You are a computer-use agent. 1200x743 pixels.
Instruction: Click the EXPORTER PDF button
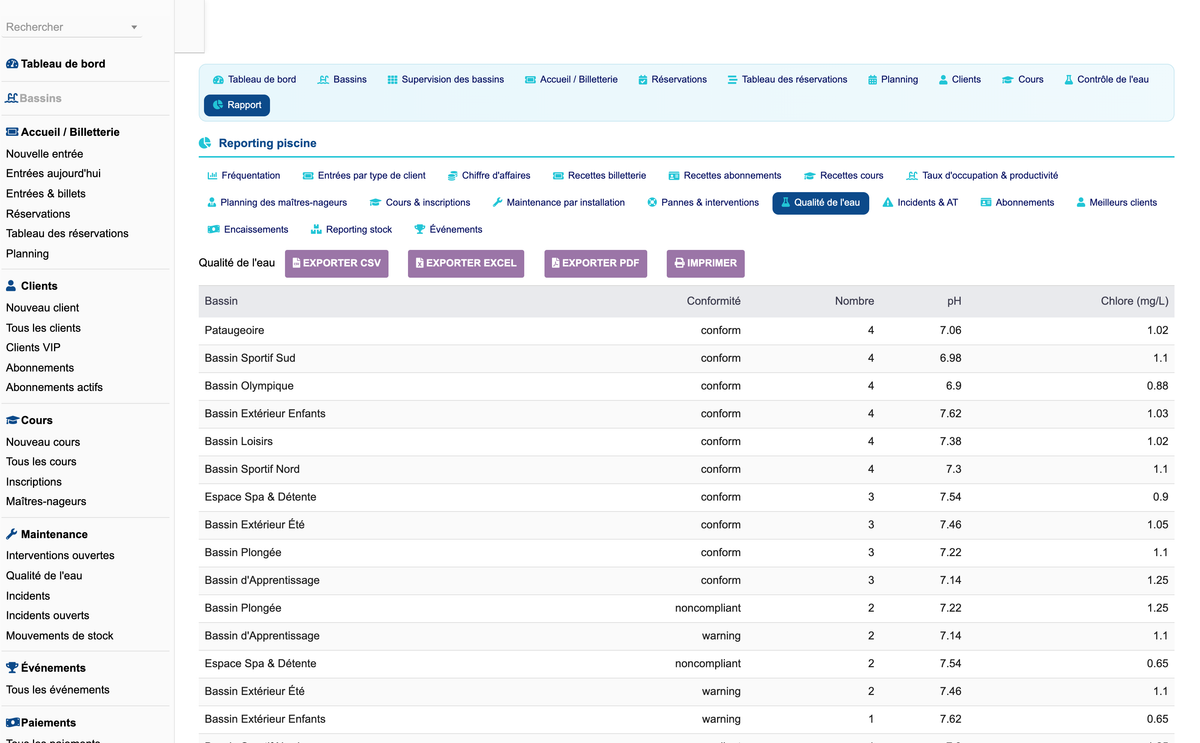tap(596, 264)
